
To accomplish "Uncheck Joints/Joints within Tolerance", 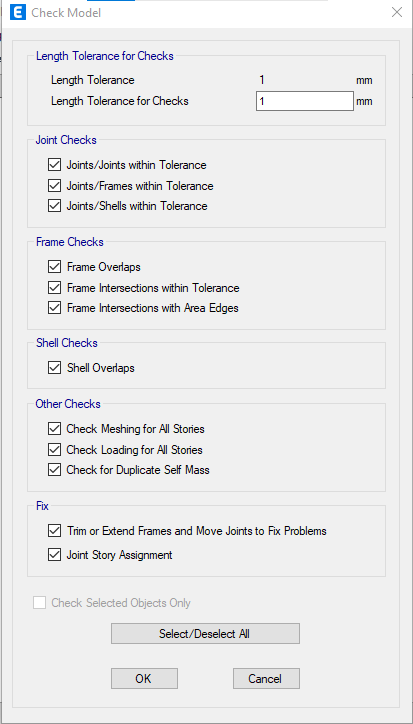I will (55, 165).
